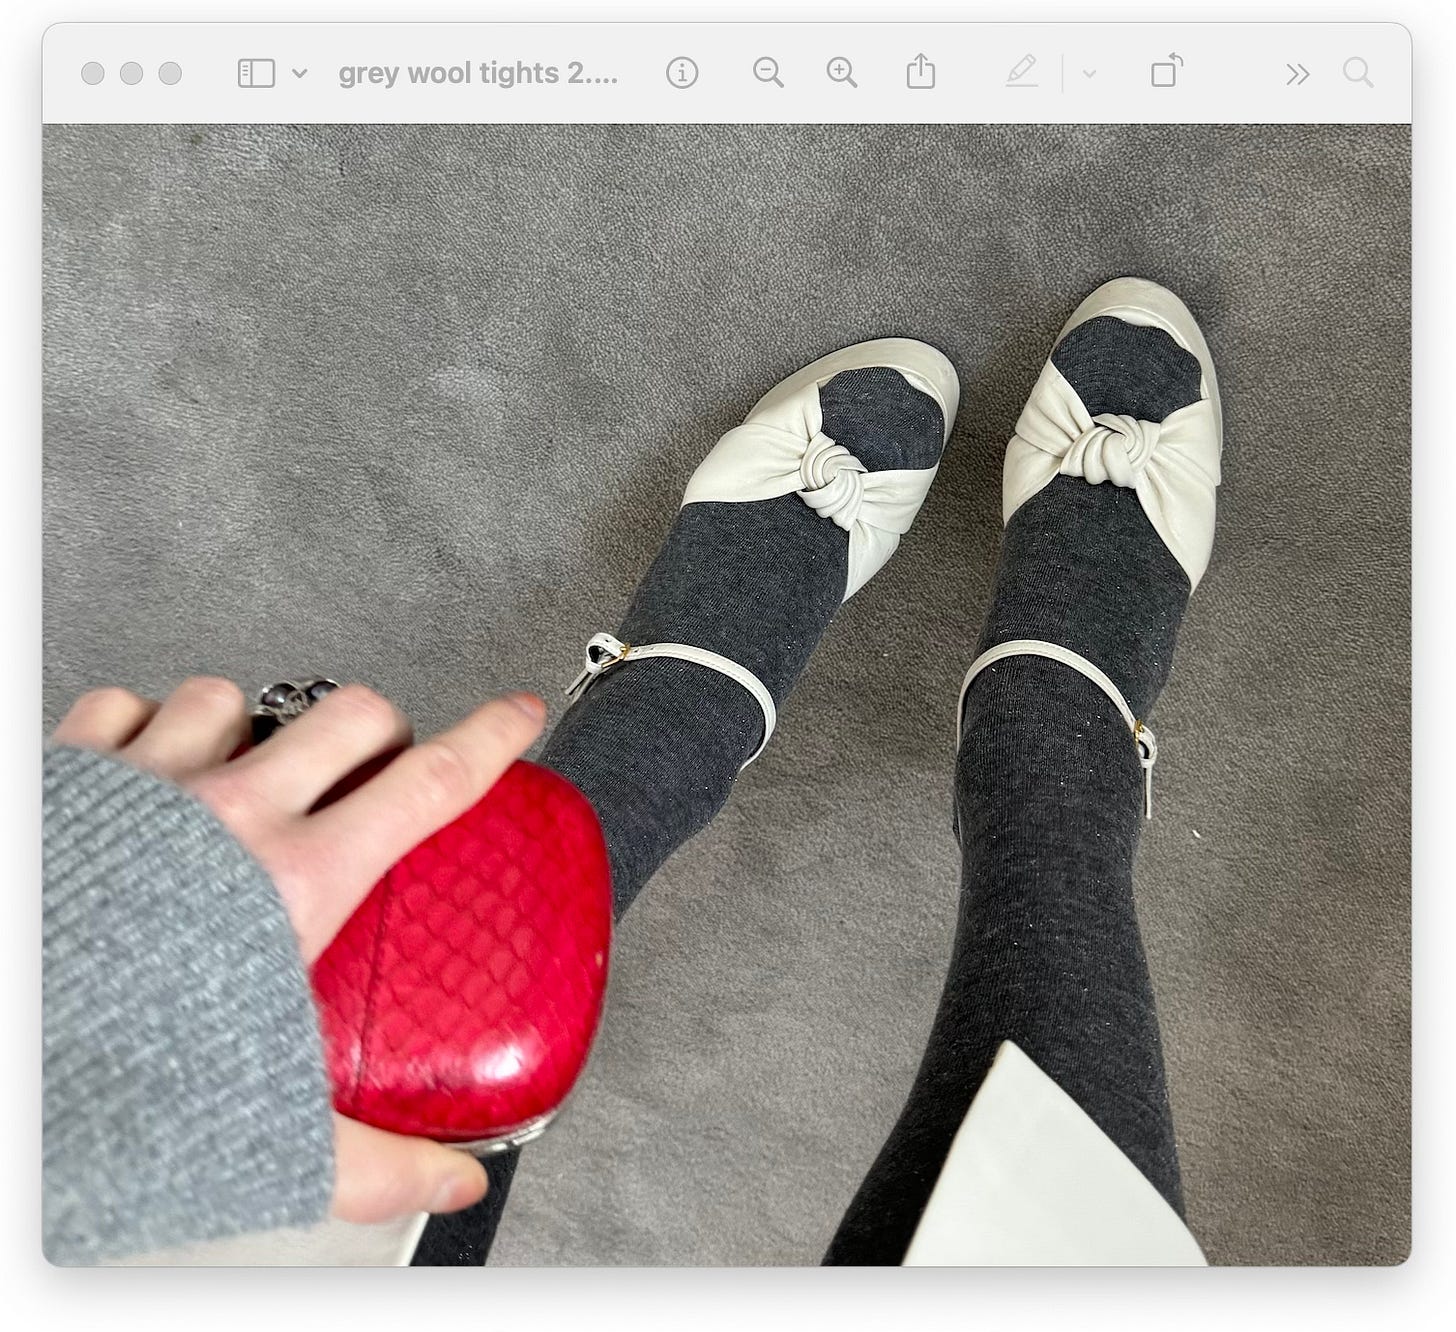Image resolution: width=1456 pixels, height=1332 pixels.
Task: Open the Share menu
Action: pyautogui.click(x=921, y=72)
